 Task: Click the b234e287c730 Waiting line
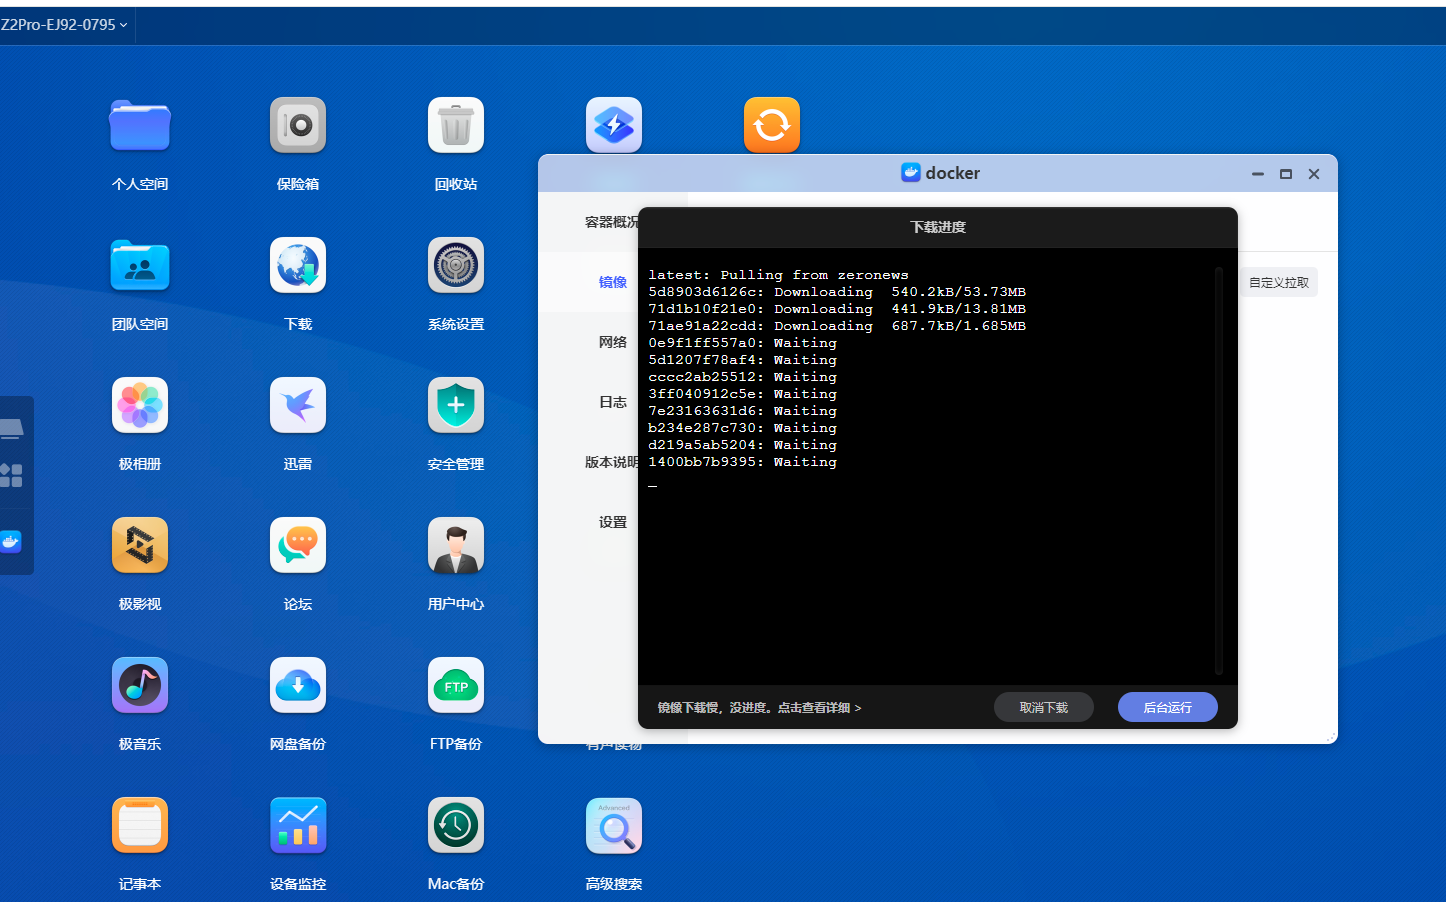742,428
